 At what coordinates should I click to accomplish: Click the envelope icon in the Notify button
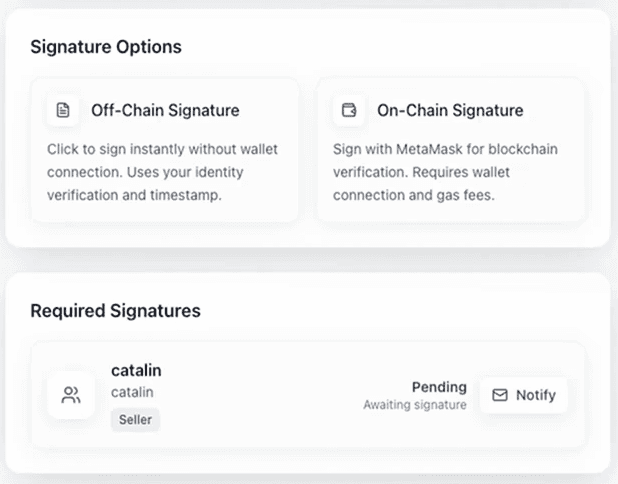[499, 395]
